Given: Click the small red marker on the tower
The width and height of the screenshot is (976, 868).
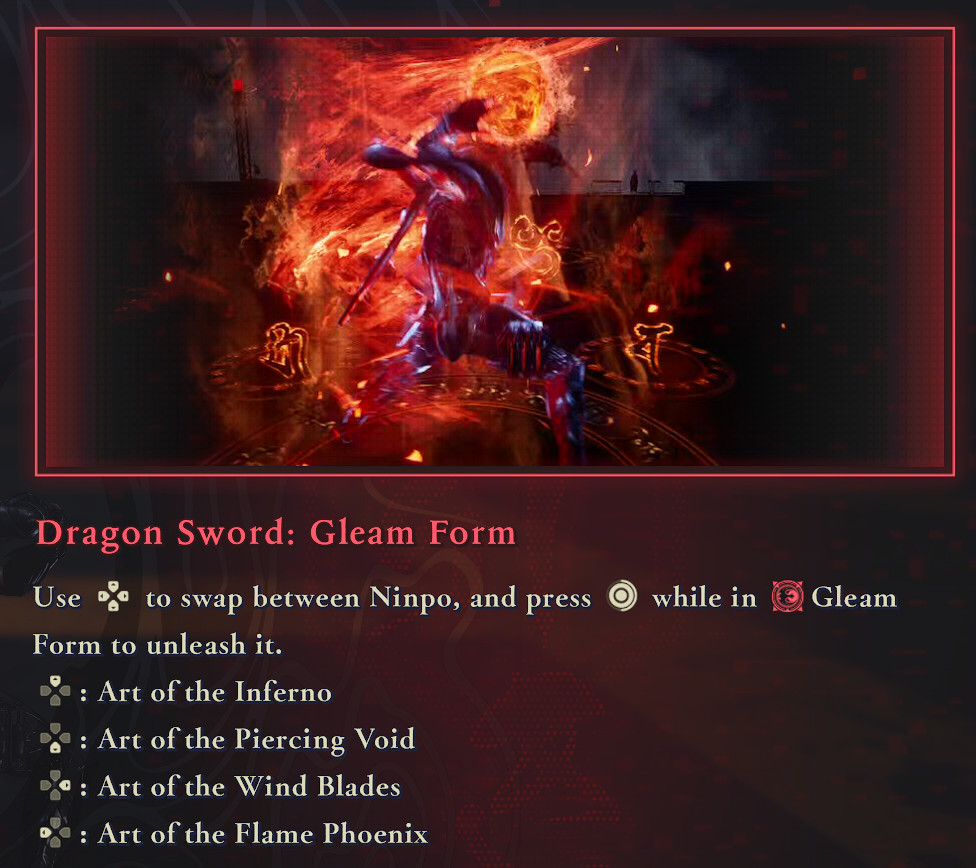Looking at the screenshot, I should click(237, 84).
